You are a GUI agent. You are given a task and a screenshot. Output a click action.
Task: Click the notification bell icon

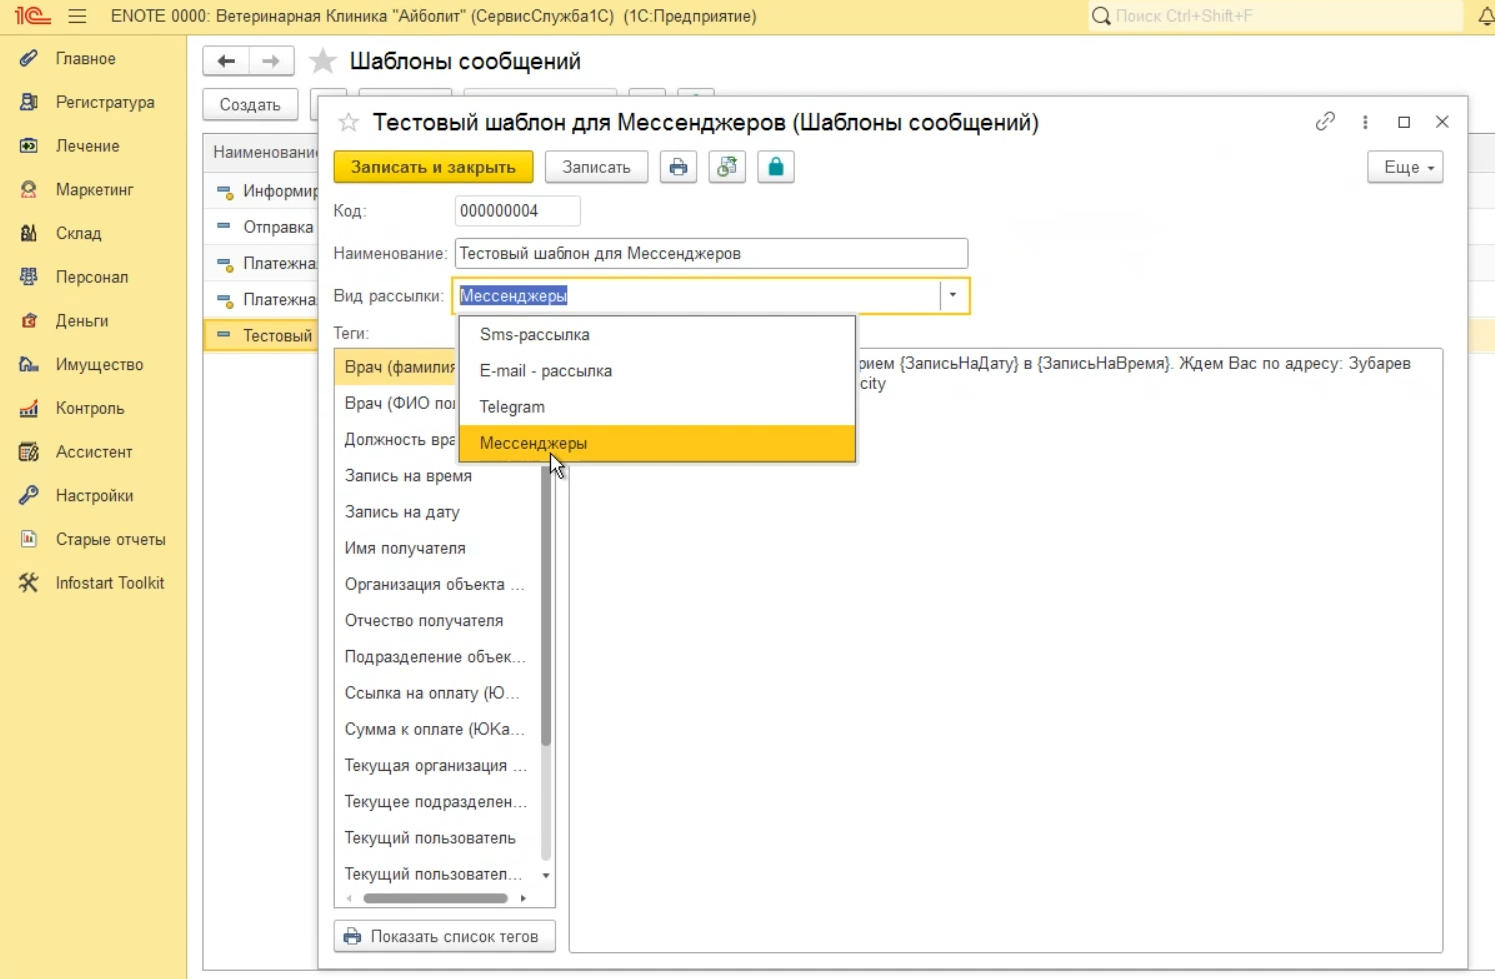1486,17
